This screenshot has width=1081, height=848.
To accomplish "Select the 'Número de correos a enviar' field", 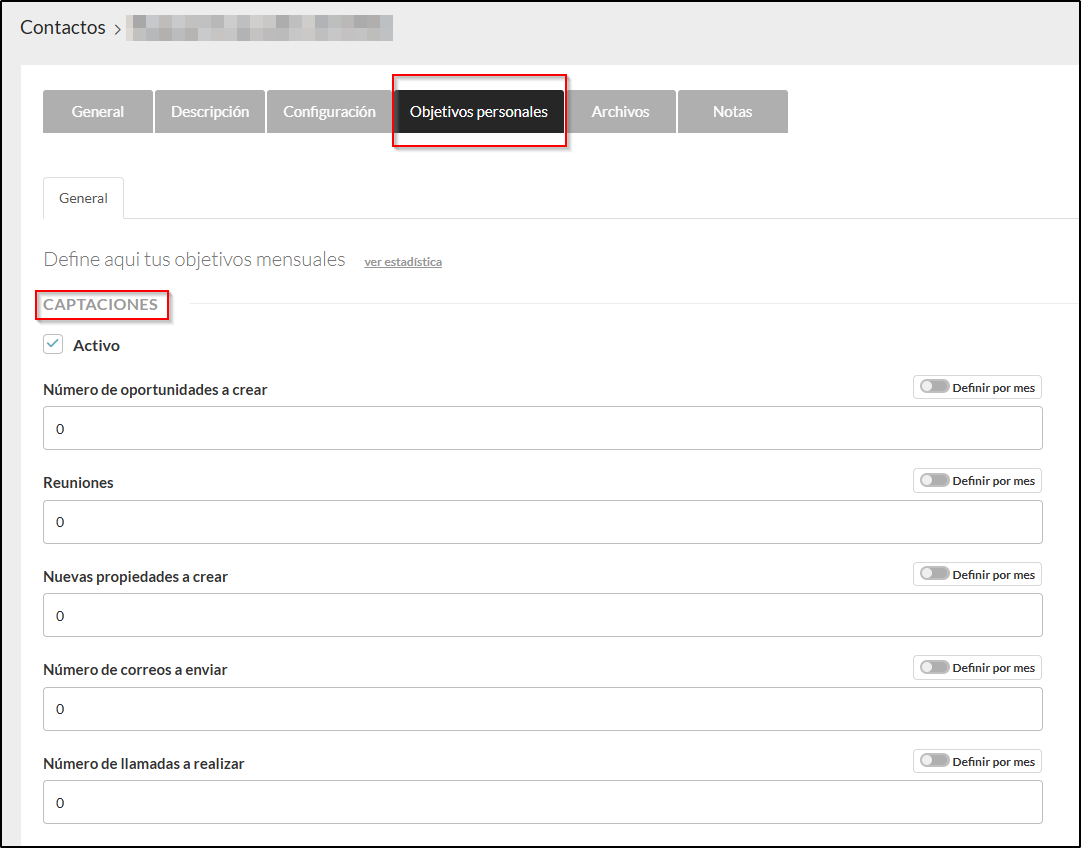I will pos(542,709).
